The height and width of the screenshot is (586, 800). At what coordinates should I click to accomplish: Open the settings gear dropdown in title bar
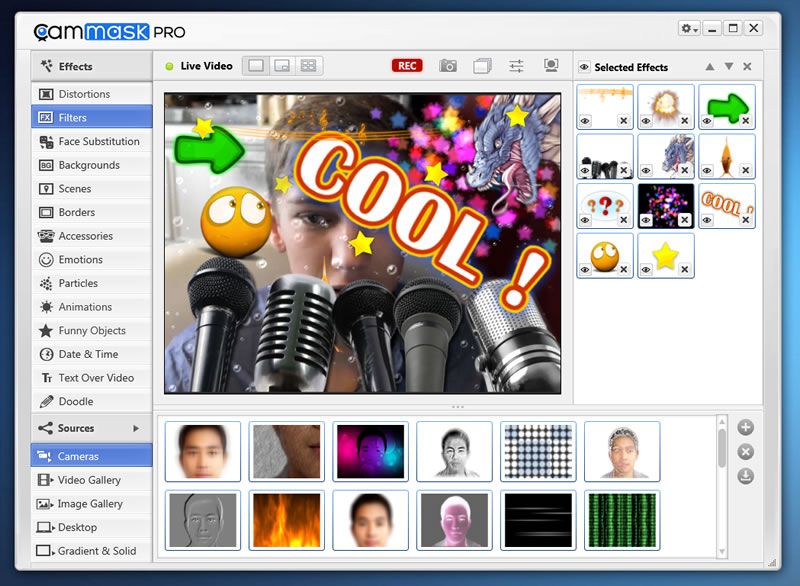pyautogui.click(x=689, y=29)
